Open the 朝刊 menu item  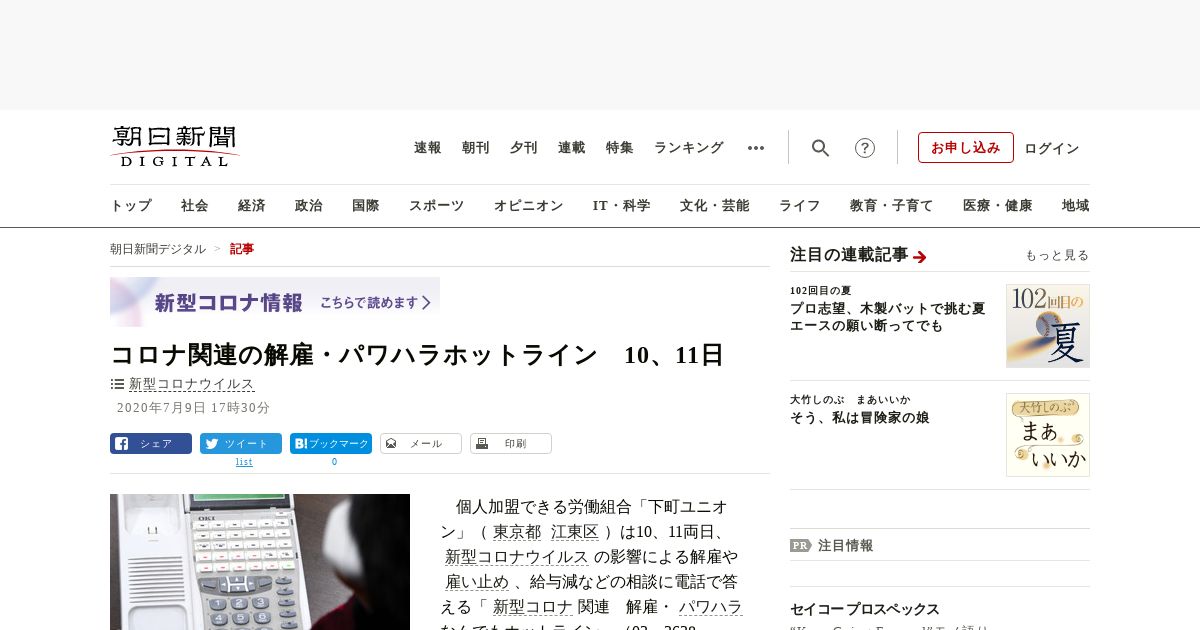pos(476,148)
